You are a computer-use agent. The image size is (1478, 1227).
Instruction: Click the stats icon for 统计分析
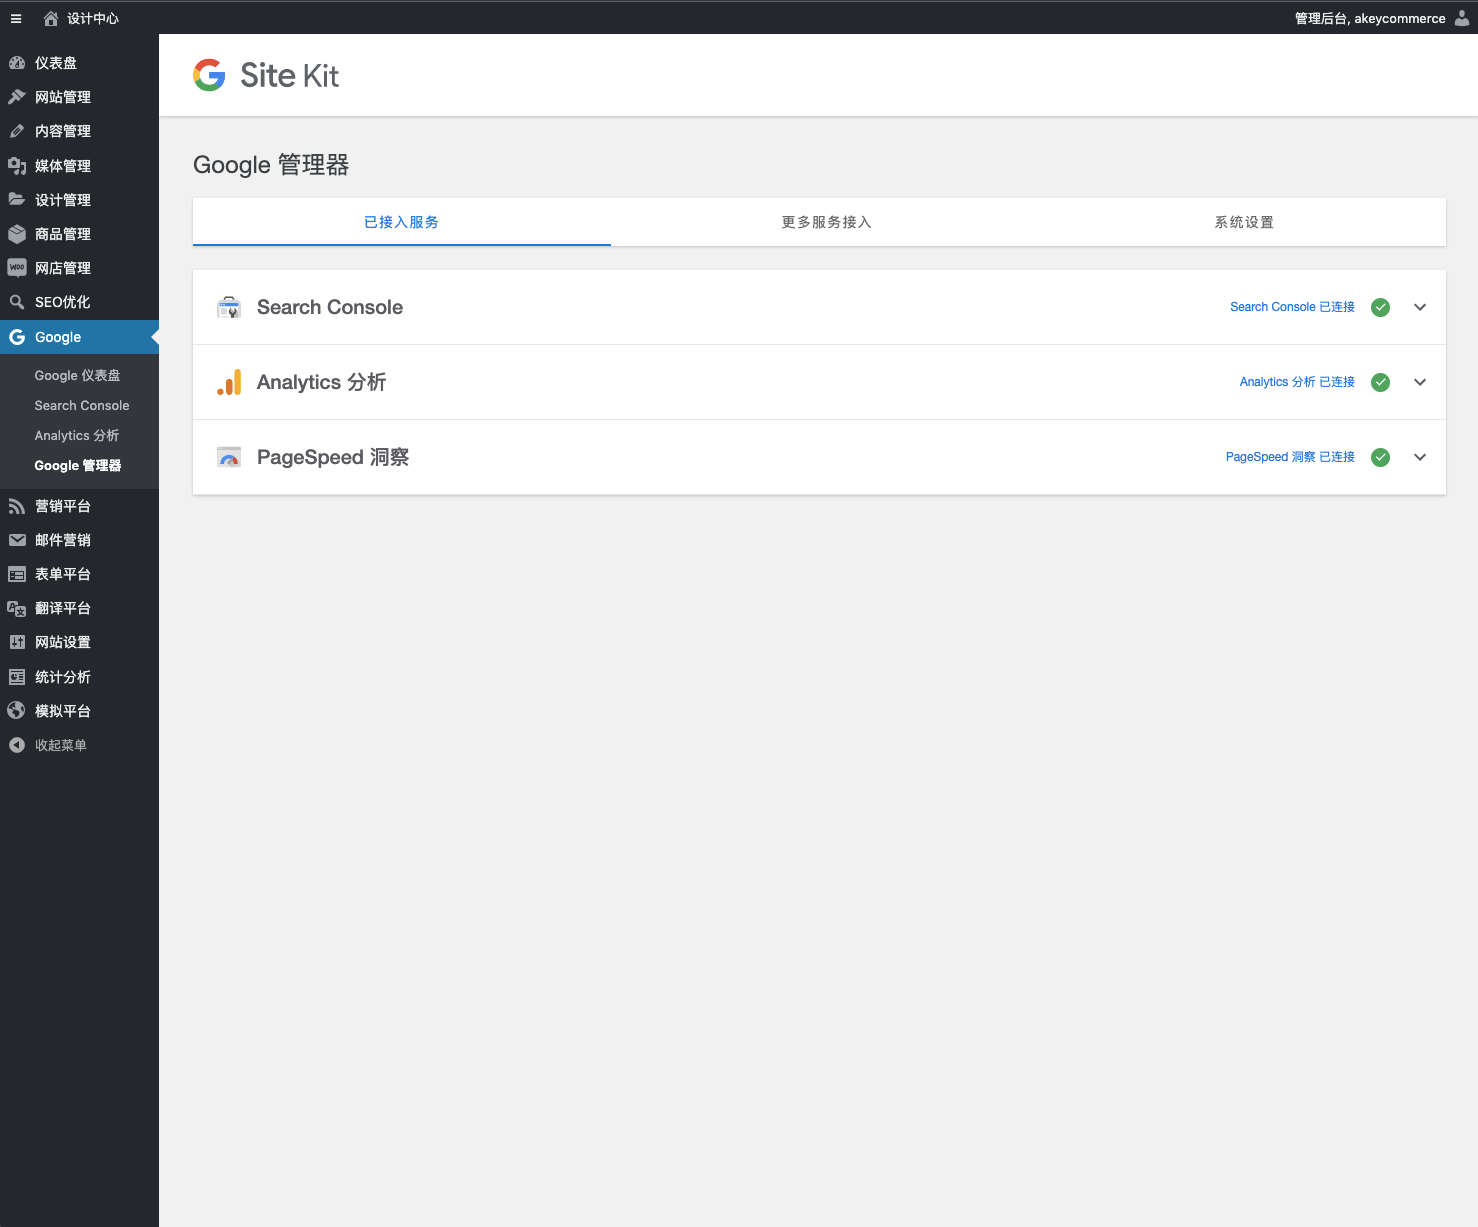17,677
